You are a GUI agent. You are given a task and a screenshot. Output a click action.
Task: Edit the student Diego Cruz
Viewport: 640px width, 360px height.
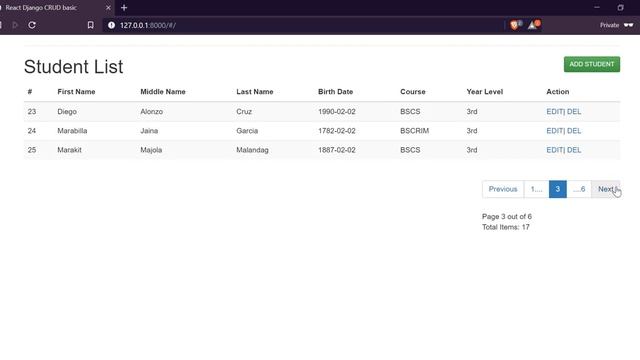[x=555, y=111]
